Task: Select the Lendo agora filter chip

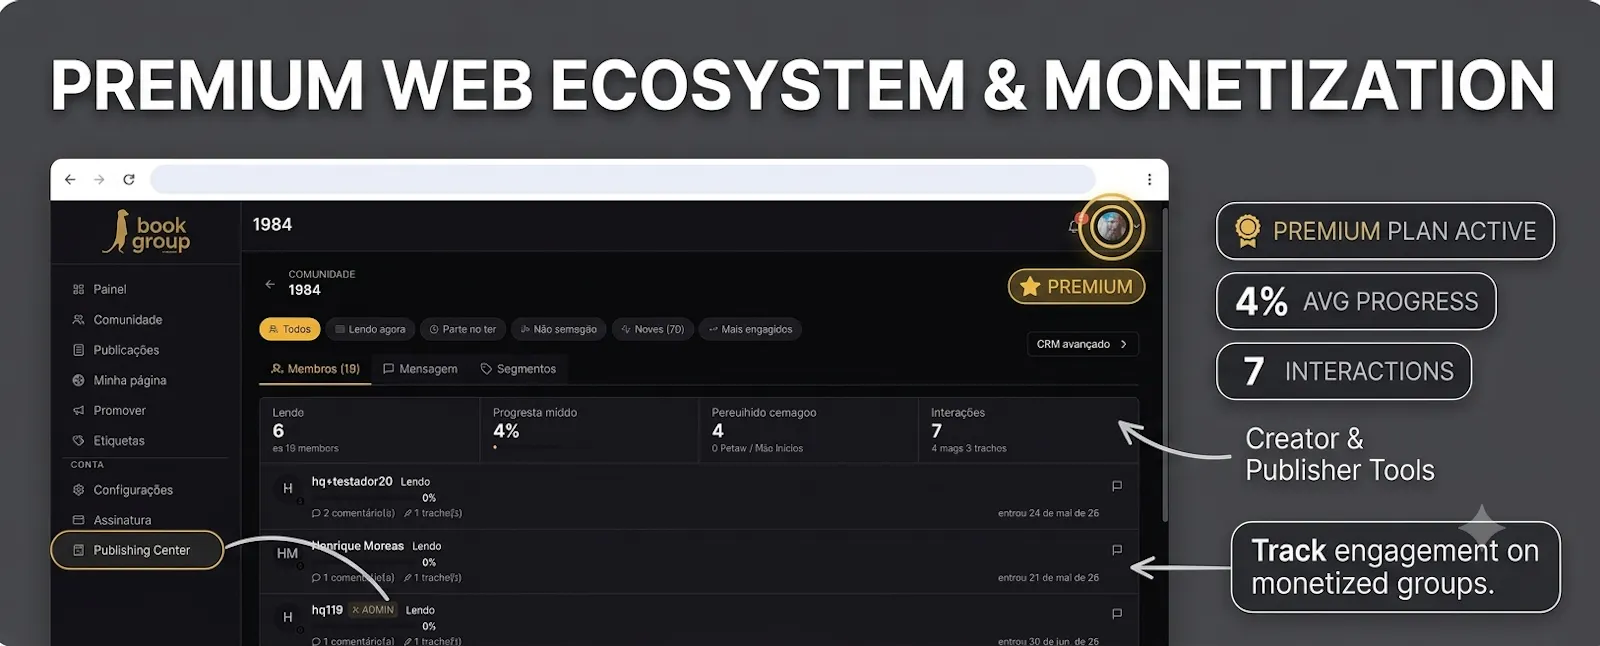Action: 370,329
